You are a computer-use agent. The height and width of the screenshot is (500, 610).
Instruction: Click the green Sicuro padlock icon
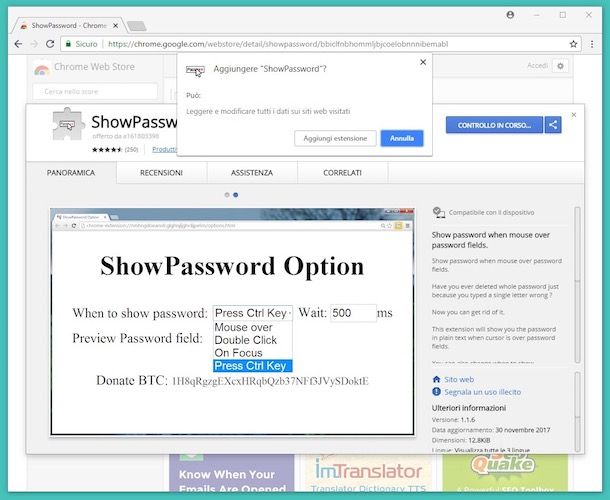[x=68, y=44]
